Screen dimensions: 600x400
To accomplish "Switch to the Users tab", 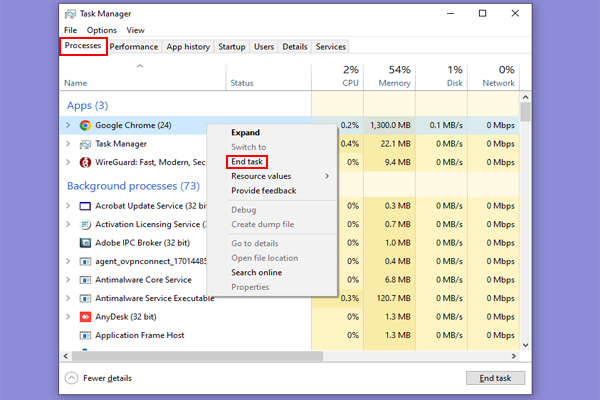I will coord(264,47).
